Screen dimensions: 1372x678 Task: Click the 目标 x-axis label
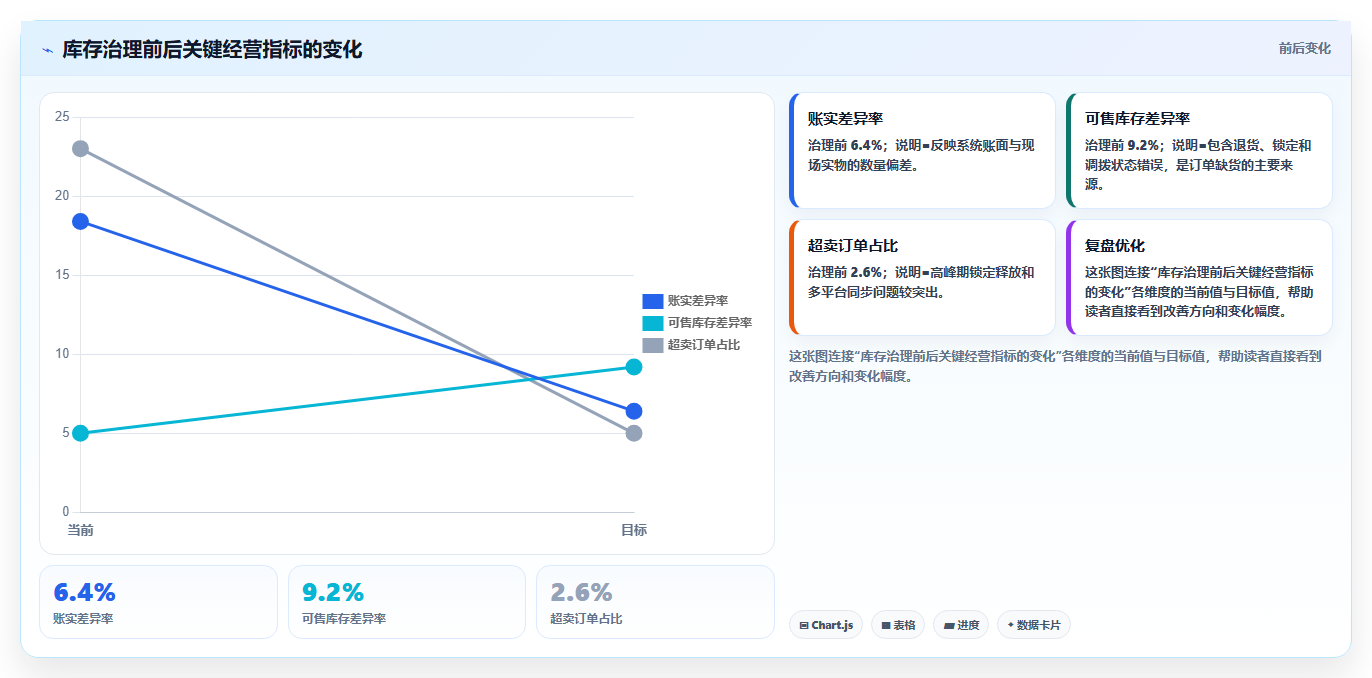pos(634,530)
